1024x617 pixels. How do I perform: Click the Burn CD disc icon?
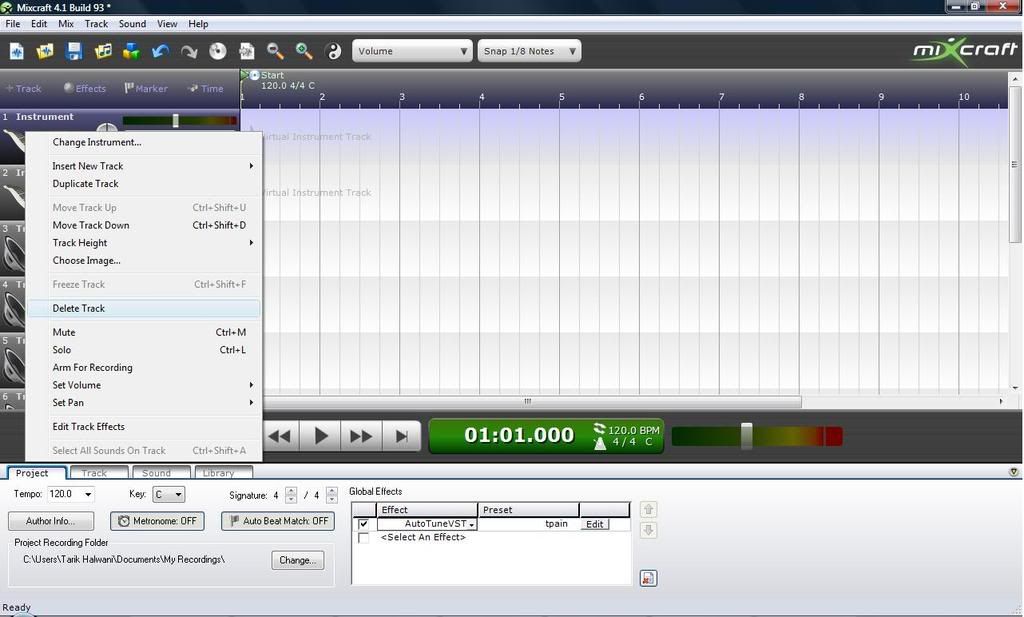[x=217, y=51]
